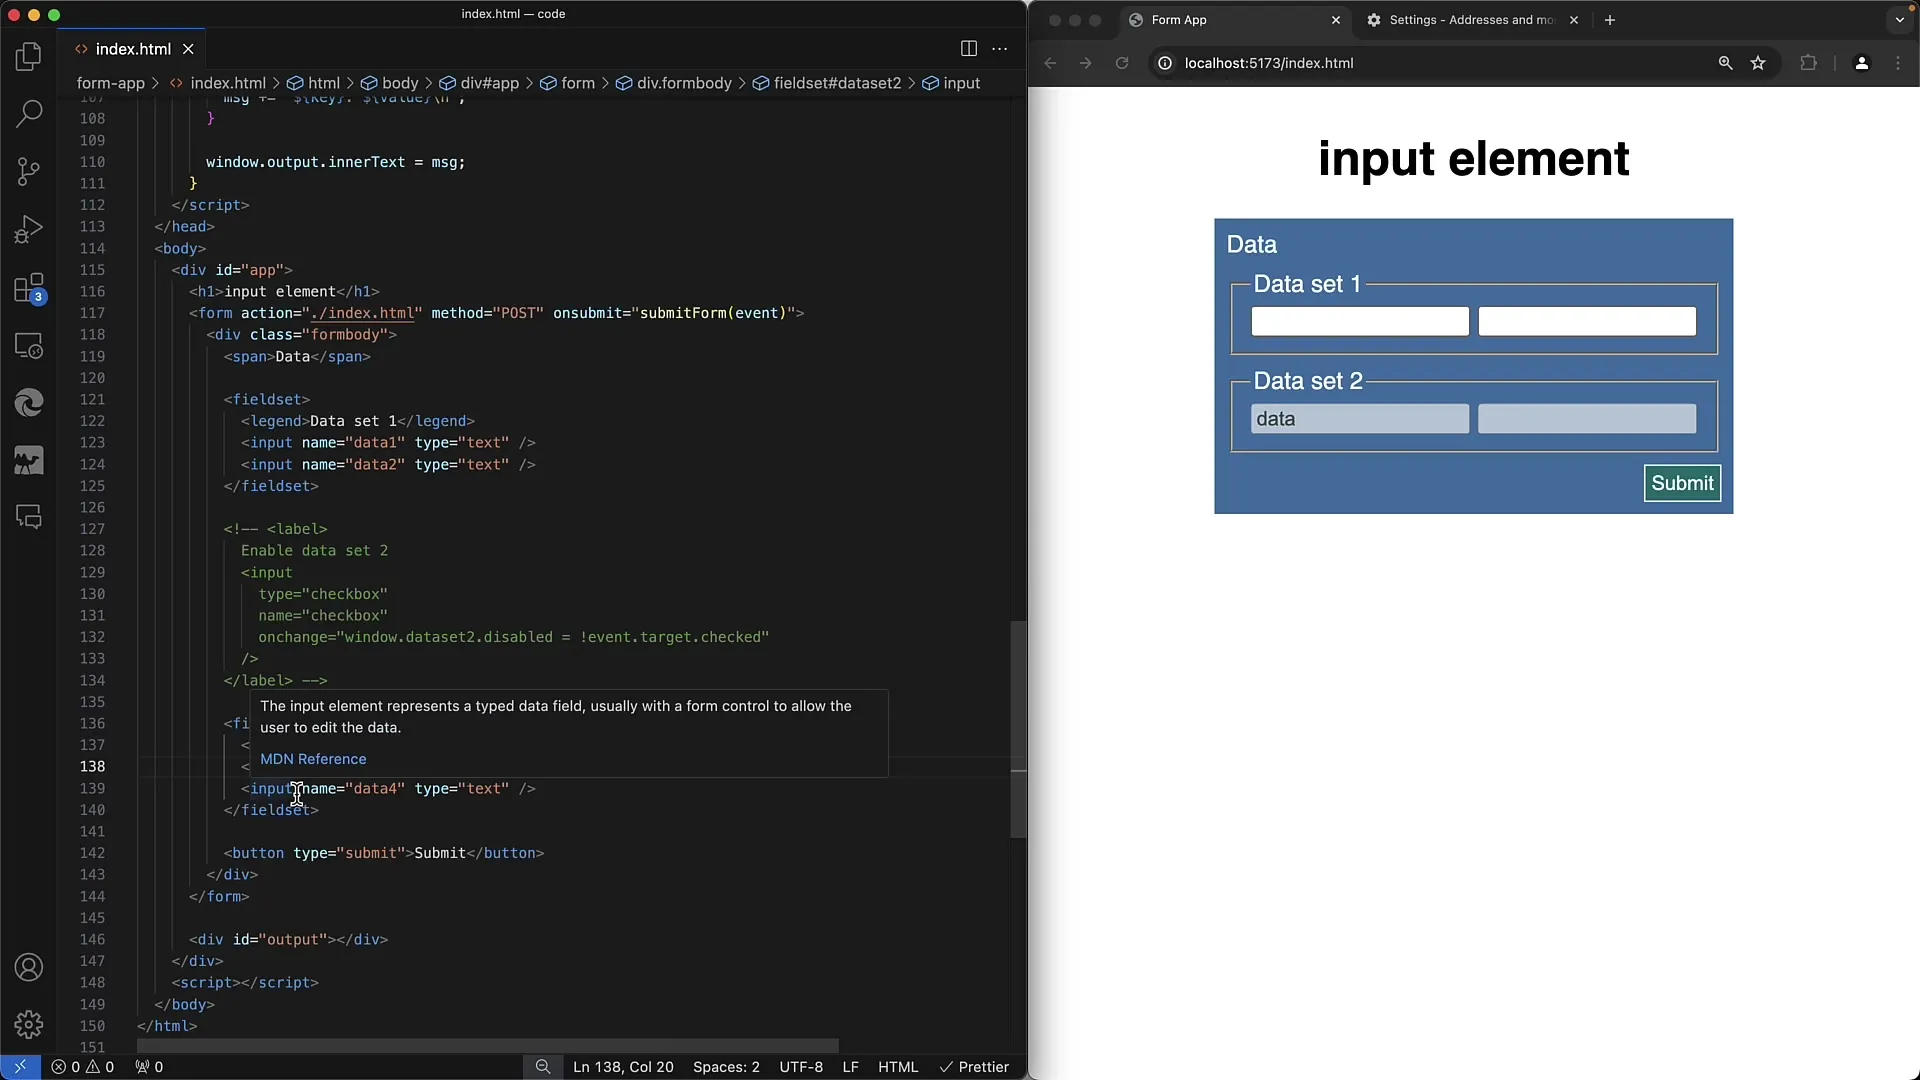Click the empty Data set 2 input
Image resolution: width=1920 pixels, height=1080 pixels.
tap(1587, 419)
